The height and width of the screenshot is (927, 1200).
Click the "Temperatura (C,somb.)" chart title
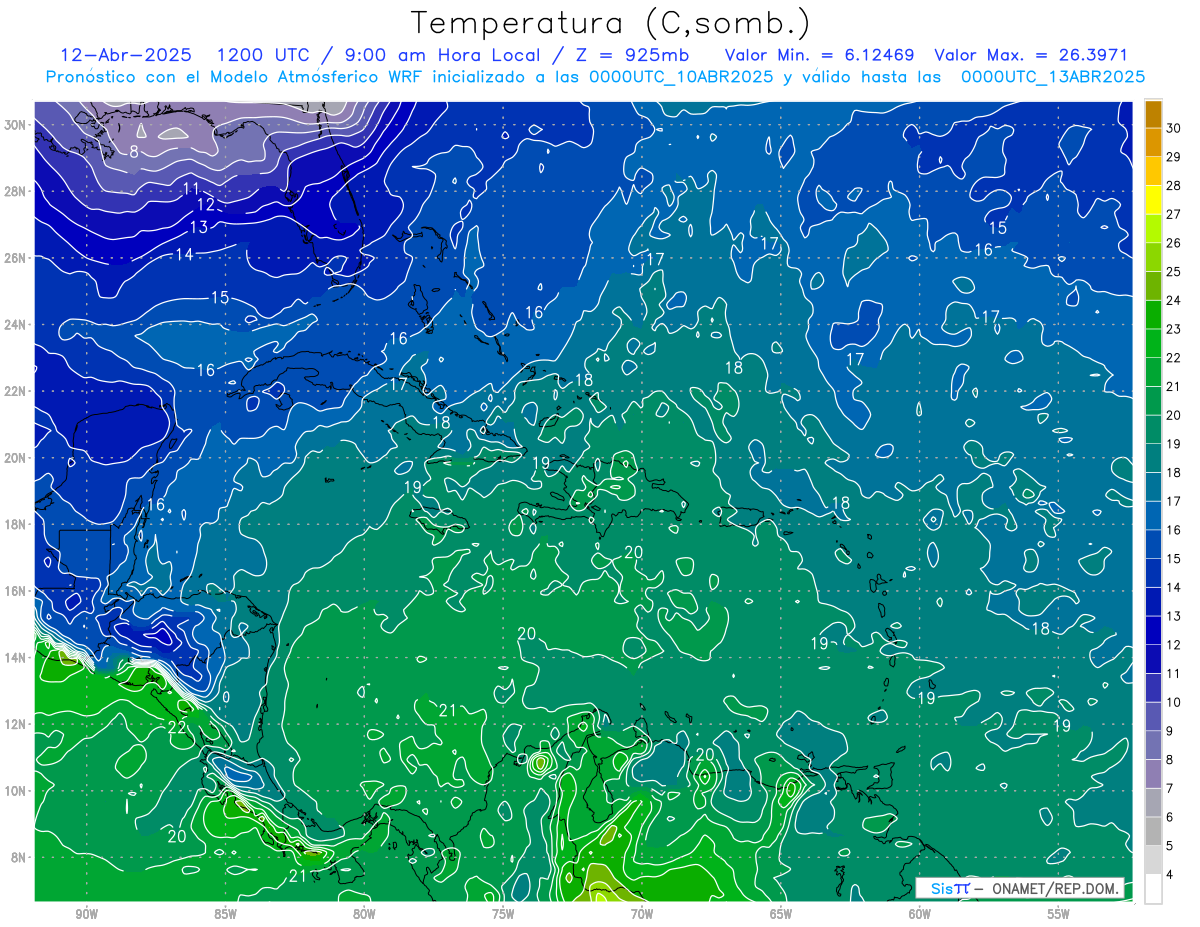(x=611, y=23)
